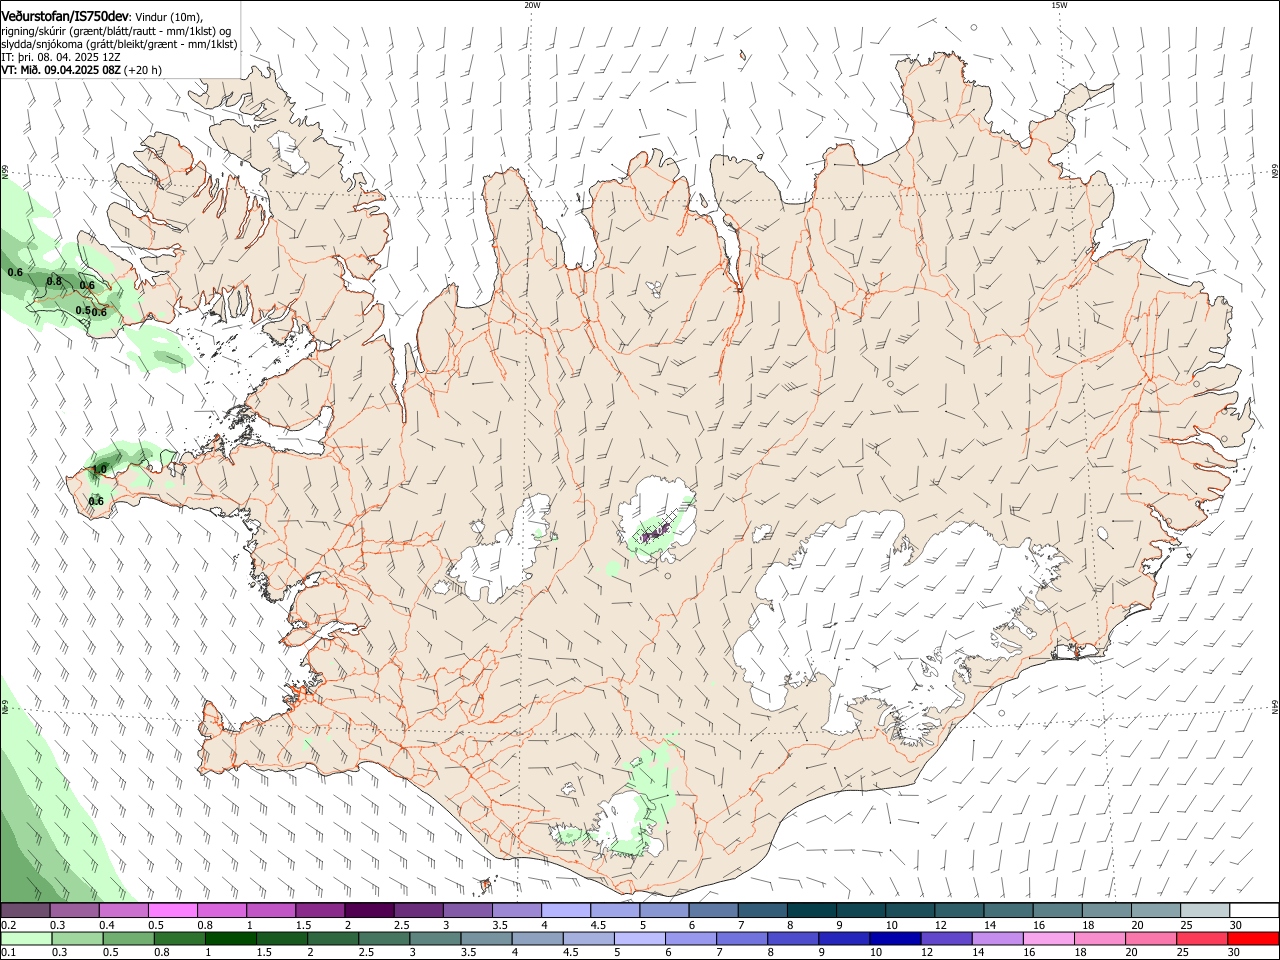Image resolution: width=1280 pixels, height=960 pixels.
Task: Pick bottom-row legend swatch between 3 and 3.5
Action: [435, 938]
